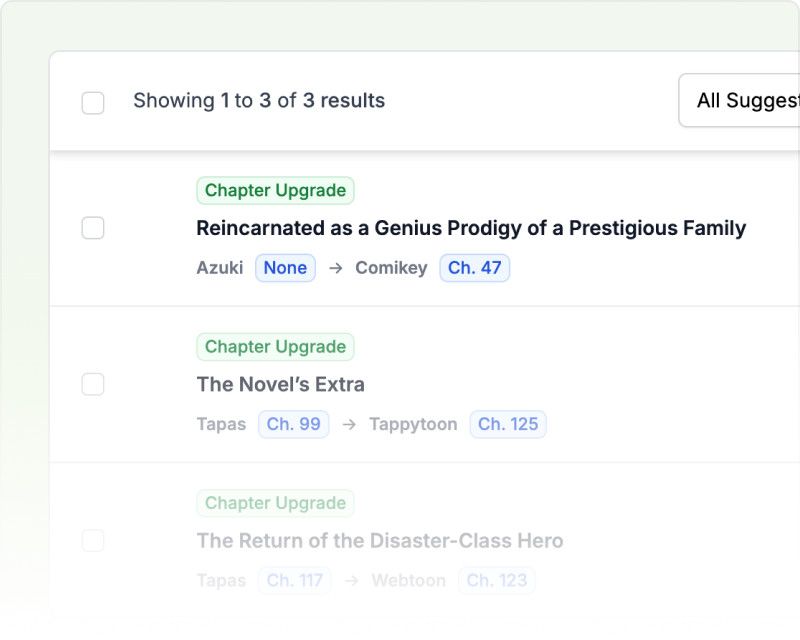Click first Chapter Upgrade tag
800x640 pixels.
tap(276, 190)
